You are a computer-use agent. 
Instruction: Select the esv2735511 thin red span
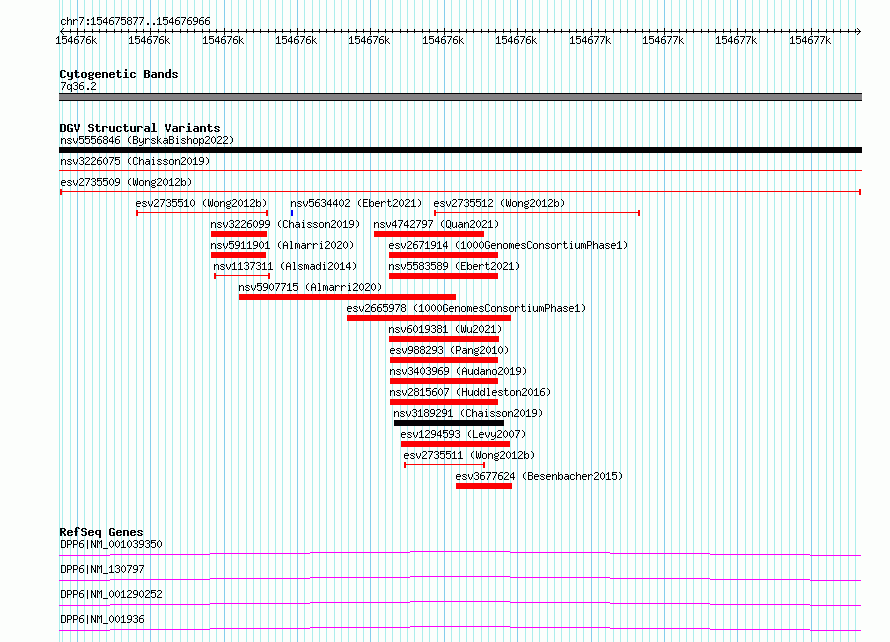pyautogui.click(x=444, y=465)
